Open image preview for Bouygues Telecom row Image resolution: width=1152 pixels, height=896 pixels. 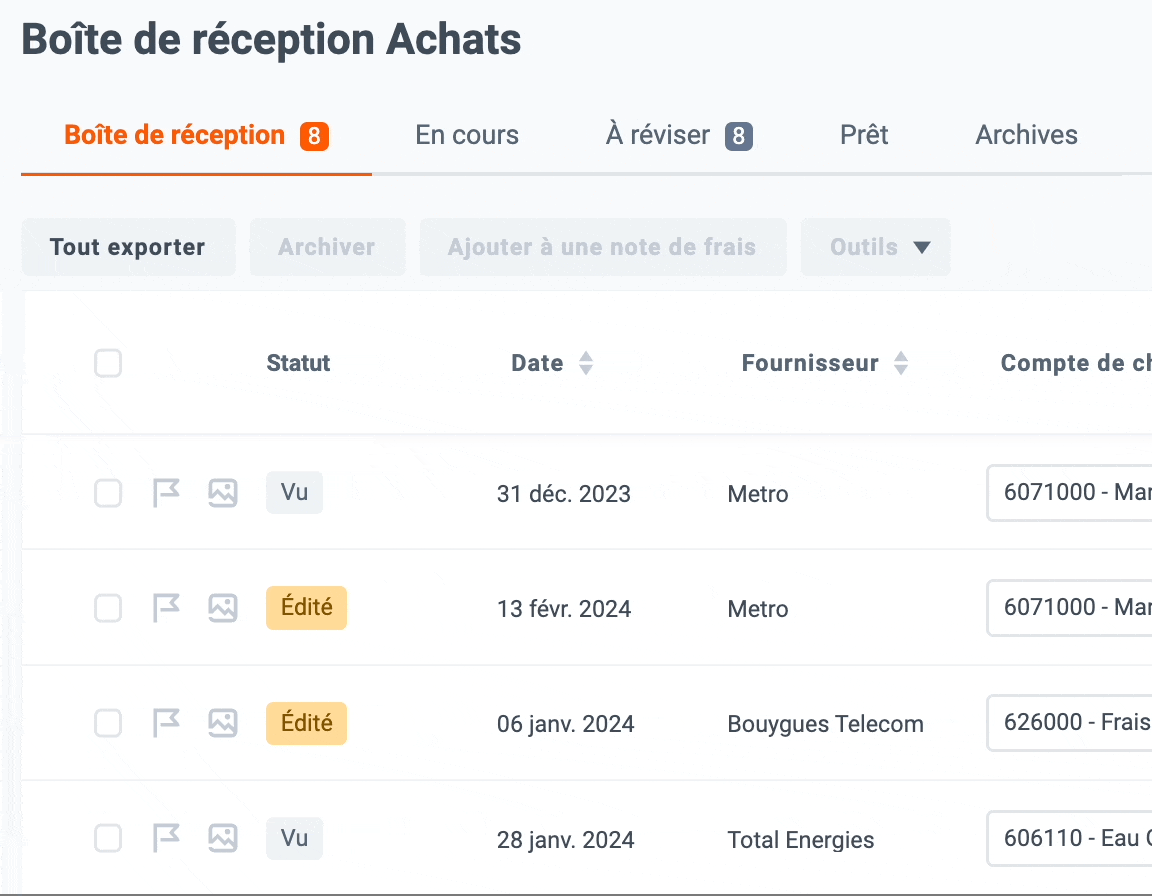click(223, 723)
